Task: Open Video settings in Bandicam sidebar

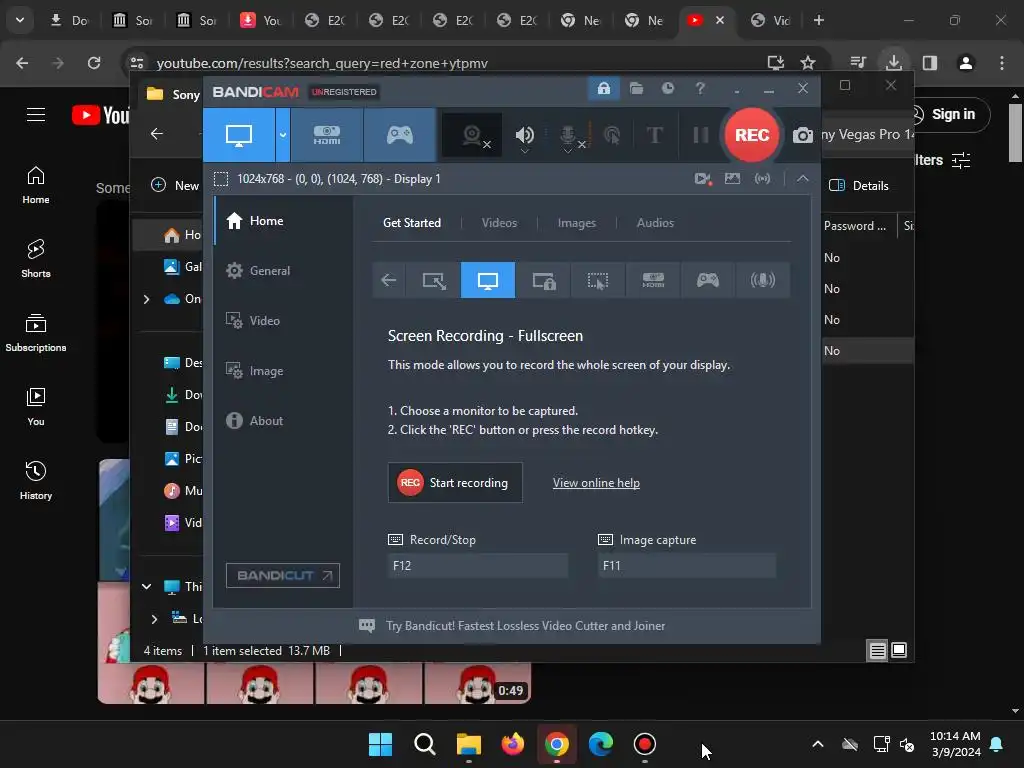Action: point(282,321)
